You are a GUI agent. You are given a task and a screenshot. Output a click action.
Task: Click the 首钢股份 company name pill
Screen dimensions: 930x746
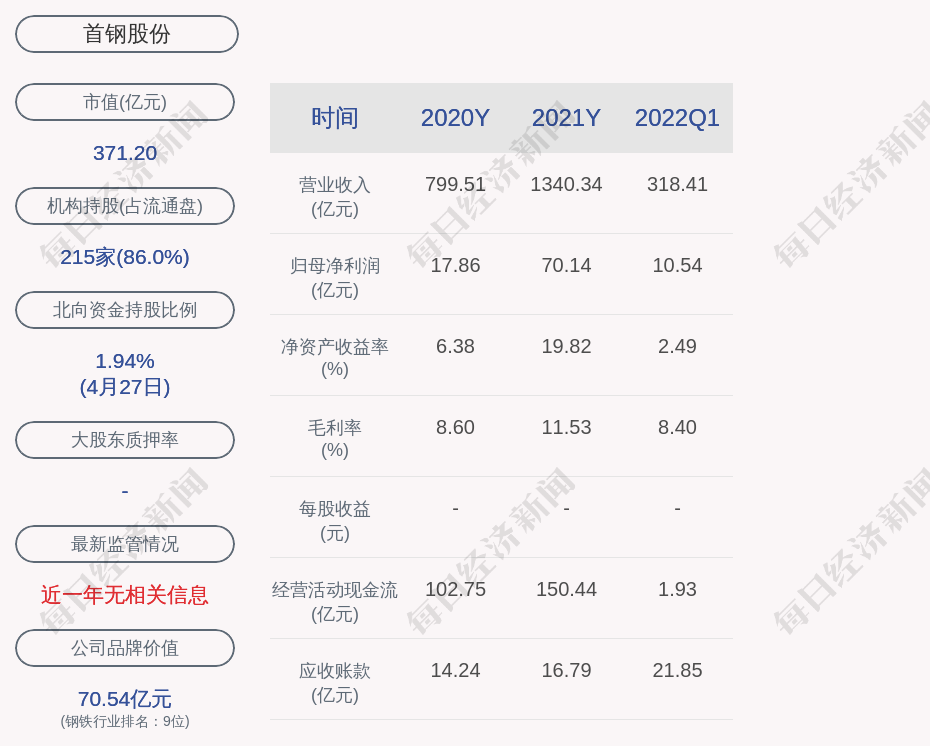pyautogui.click(x=126, y=34)
